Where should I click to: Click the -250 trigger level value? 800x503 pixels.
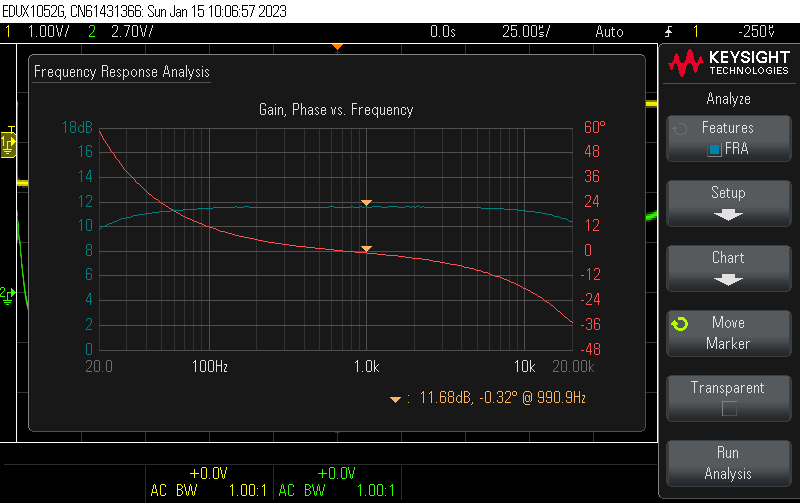(757, 32)
